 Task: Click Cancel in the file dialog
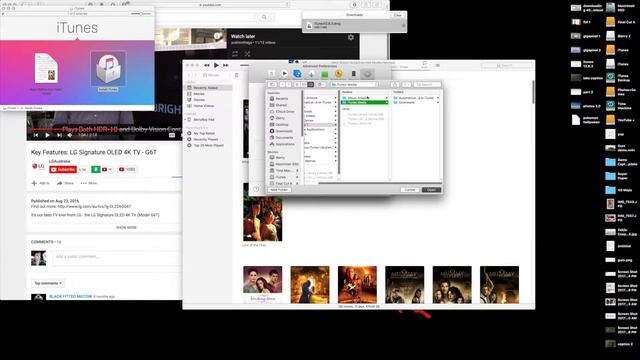pyautogui.click(x=410, y=190)
